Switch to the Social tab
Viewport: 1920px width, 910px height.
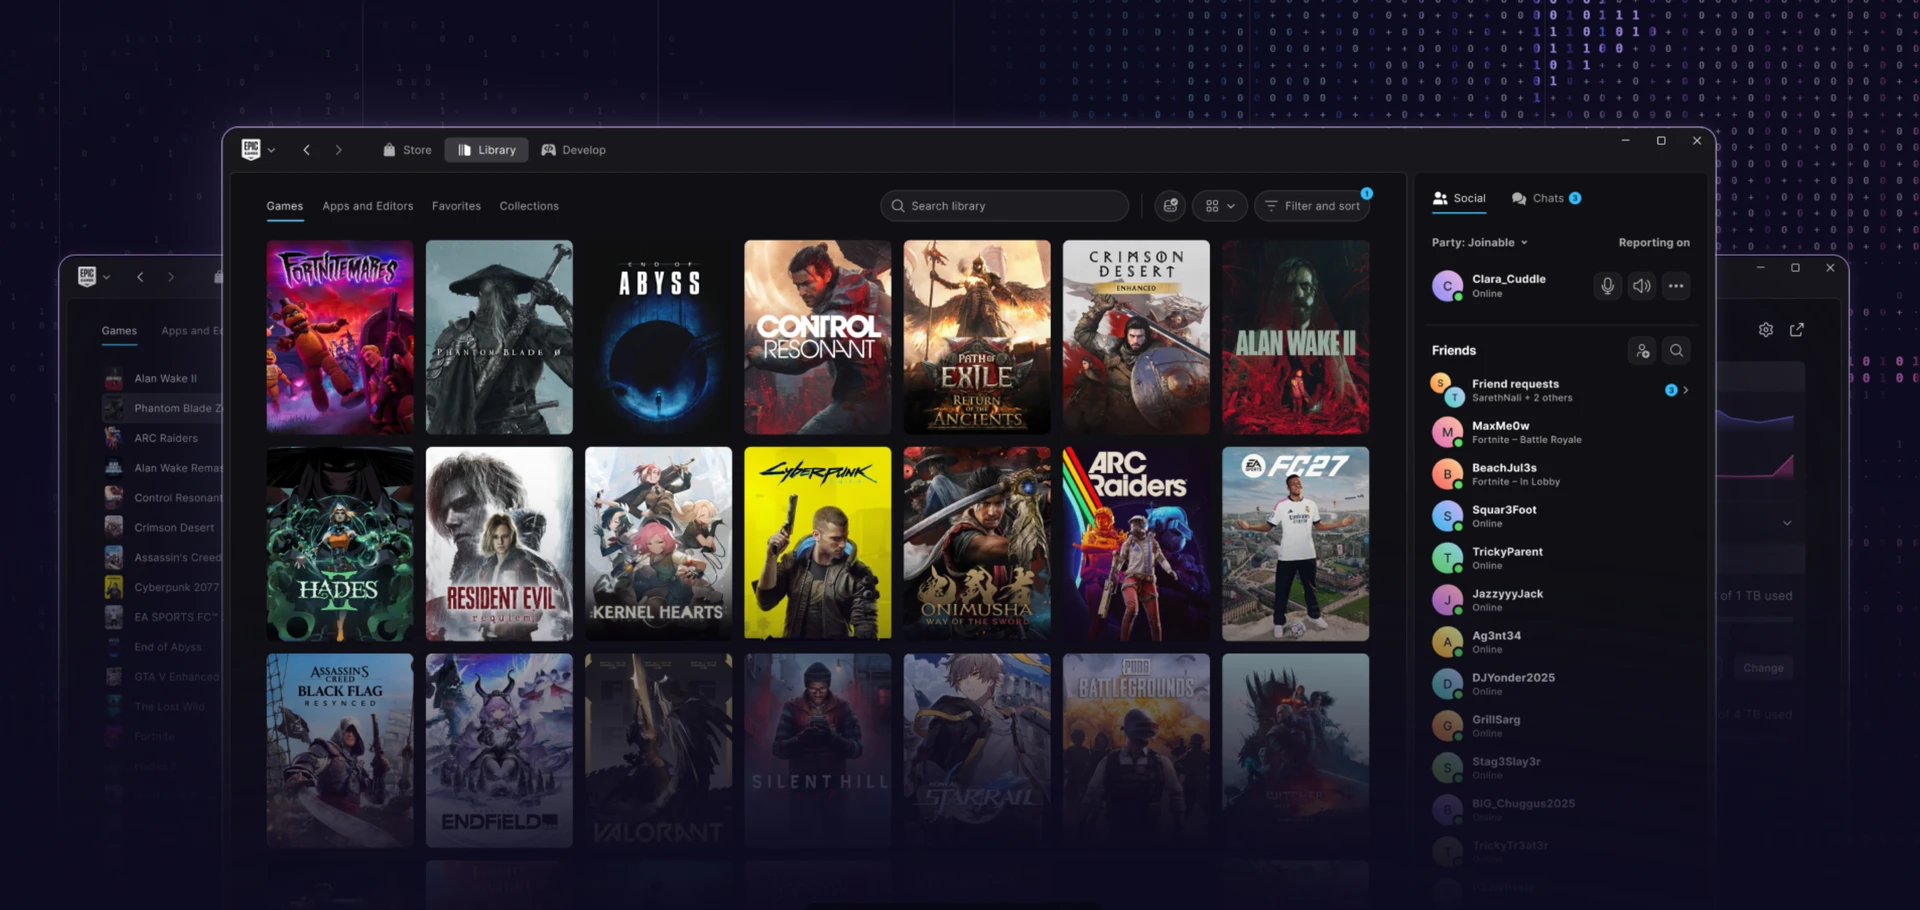1459,198
